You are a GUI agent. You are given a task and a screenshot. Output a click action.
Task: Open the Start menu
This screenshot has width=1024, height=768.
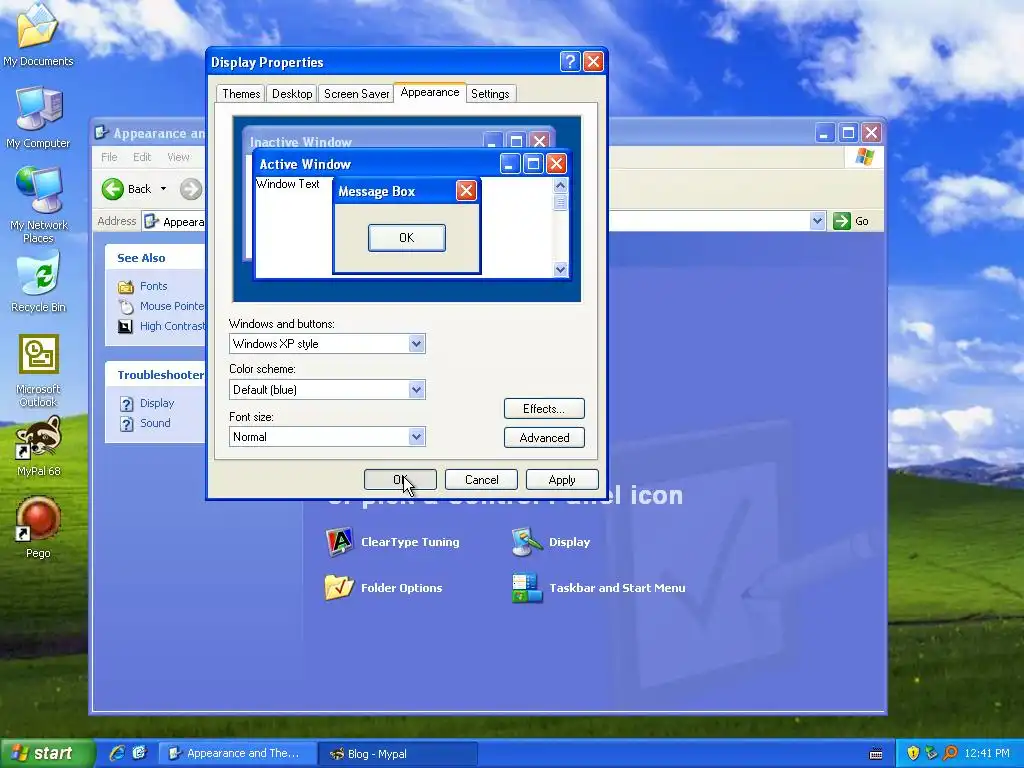(x=46, y=753)
